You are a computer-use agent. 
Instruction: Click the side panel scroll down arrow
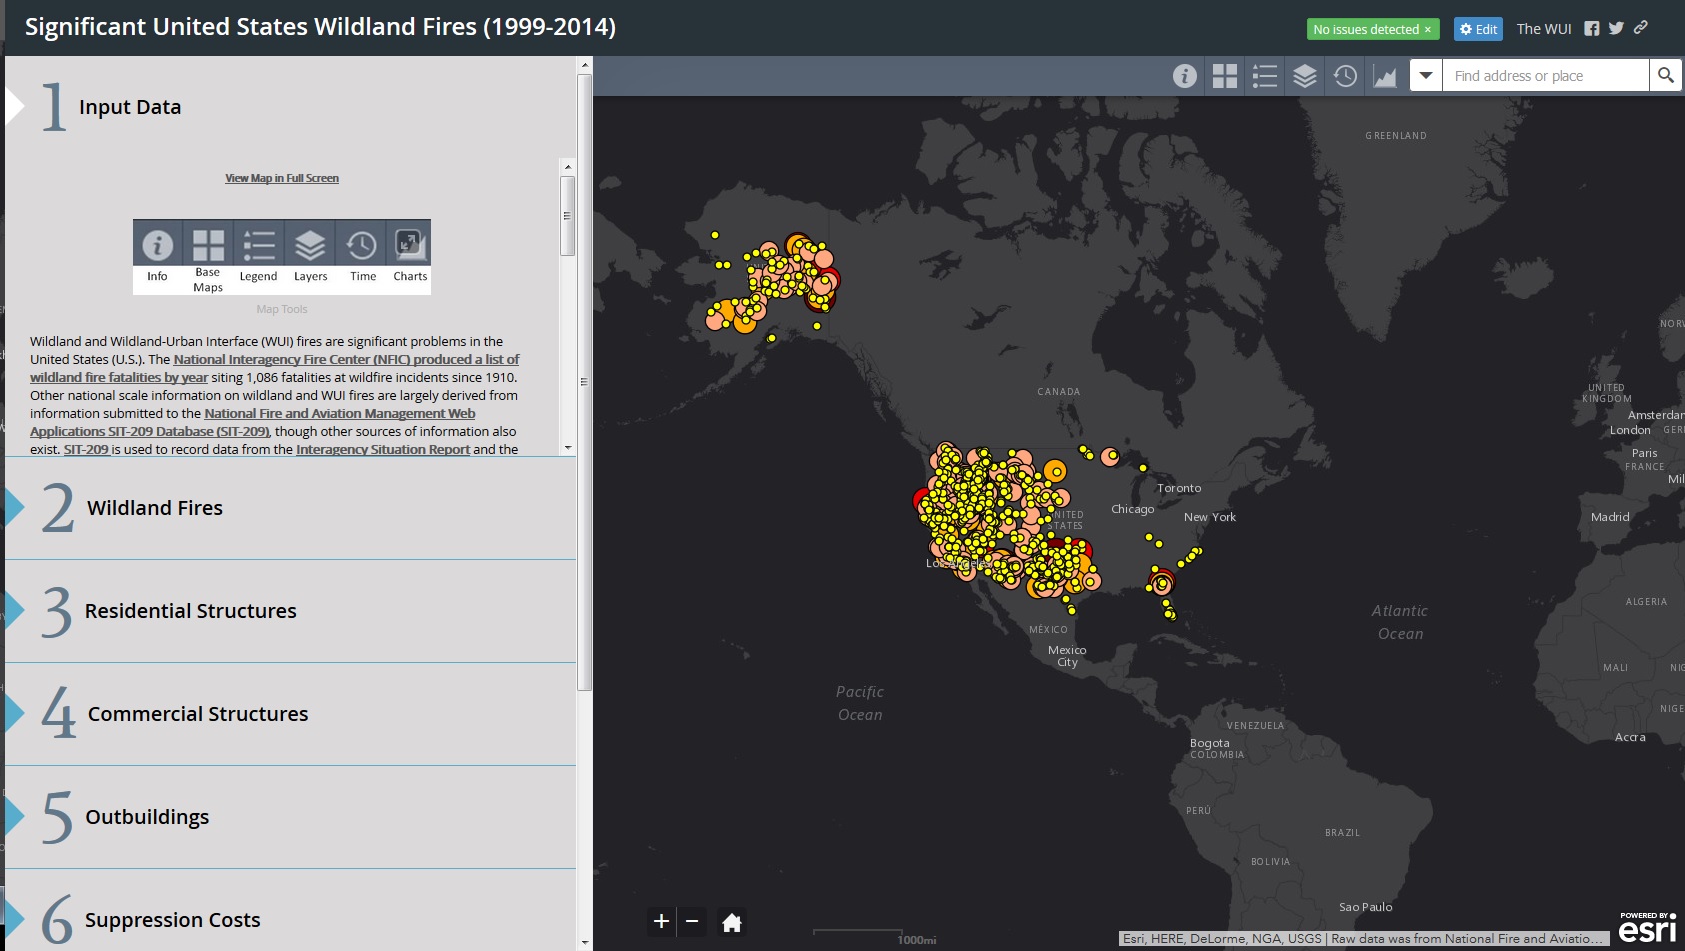point(585,942)
